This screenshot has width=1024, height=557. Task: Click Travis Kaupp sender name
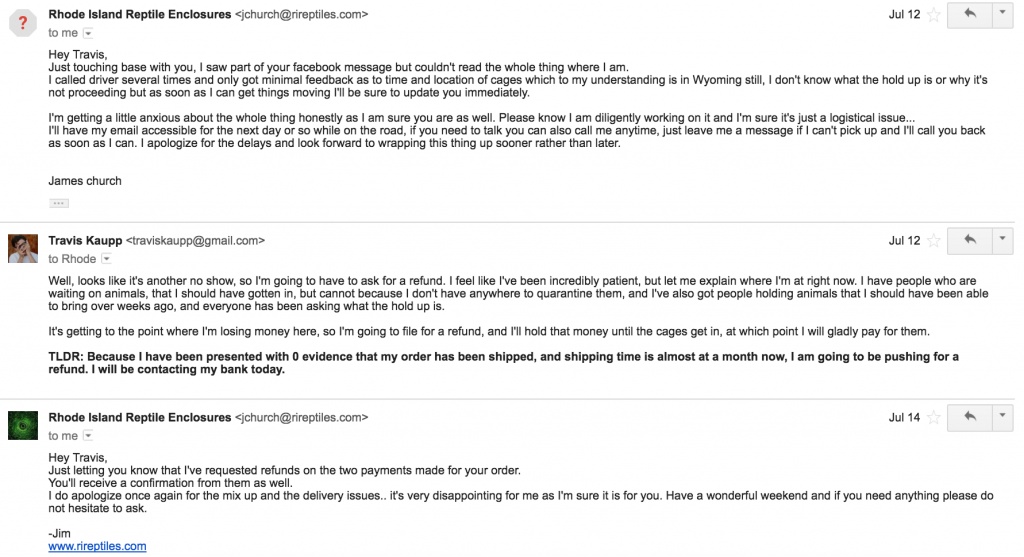point(85,240)
